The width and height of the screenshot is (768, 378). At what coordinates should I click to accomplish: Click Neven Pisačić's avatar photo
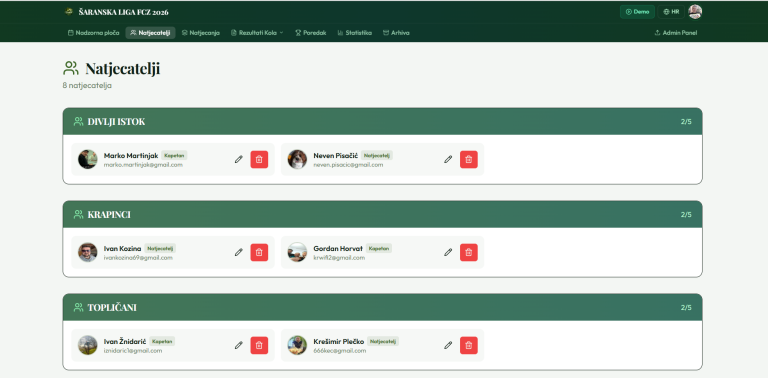click(x=297, y=159)
